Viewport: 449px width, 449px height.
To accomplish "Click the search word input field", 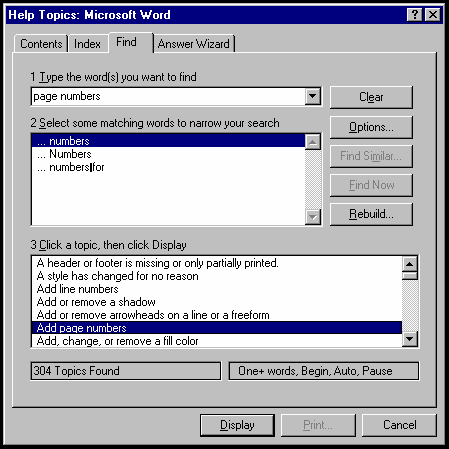I will pos(168,97).
